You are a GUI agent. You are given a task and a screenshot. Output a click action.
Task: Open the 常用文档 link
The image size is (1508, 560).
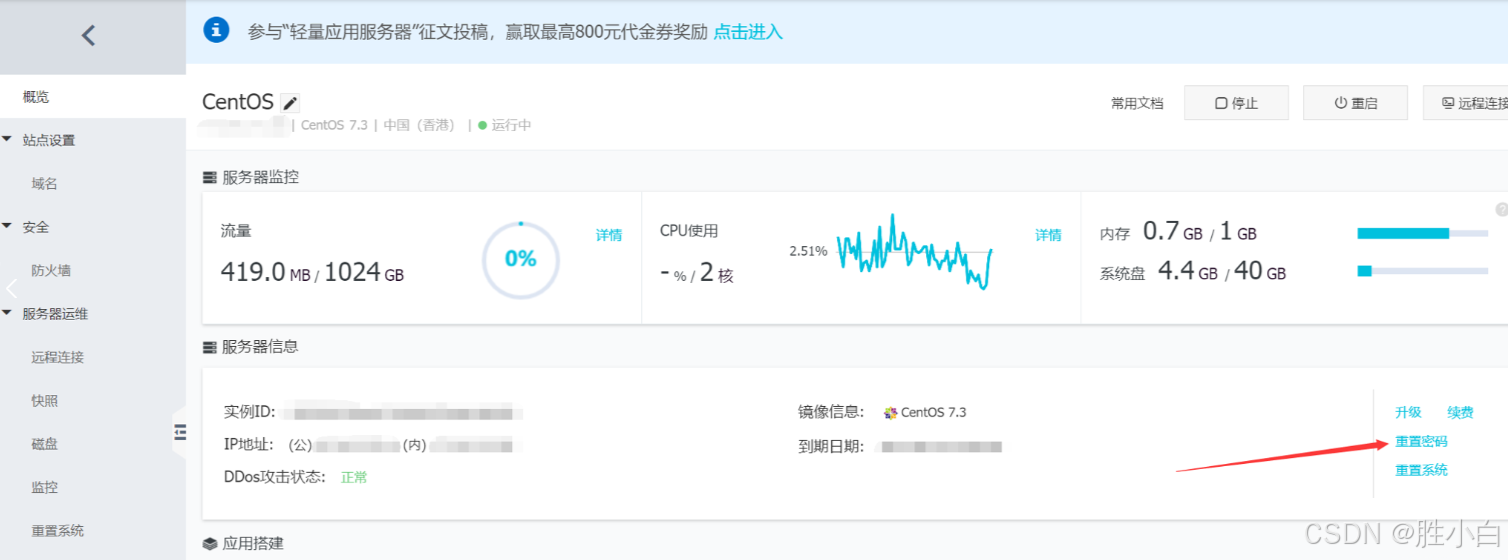tap(1137, 103)
